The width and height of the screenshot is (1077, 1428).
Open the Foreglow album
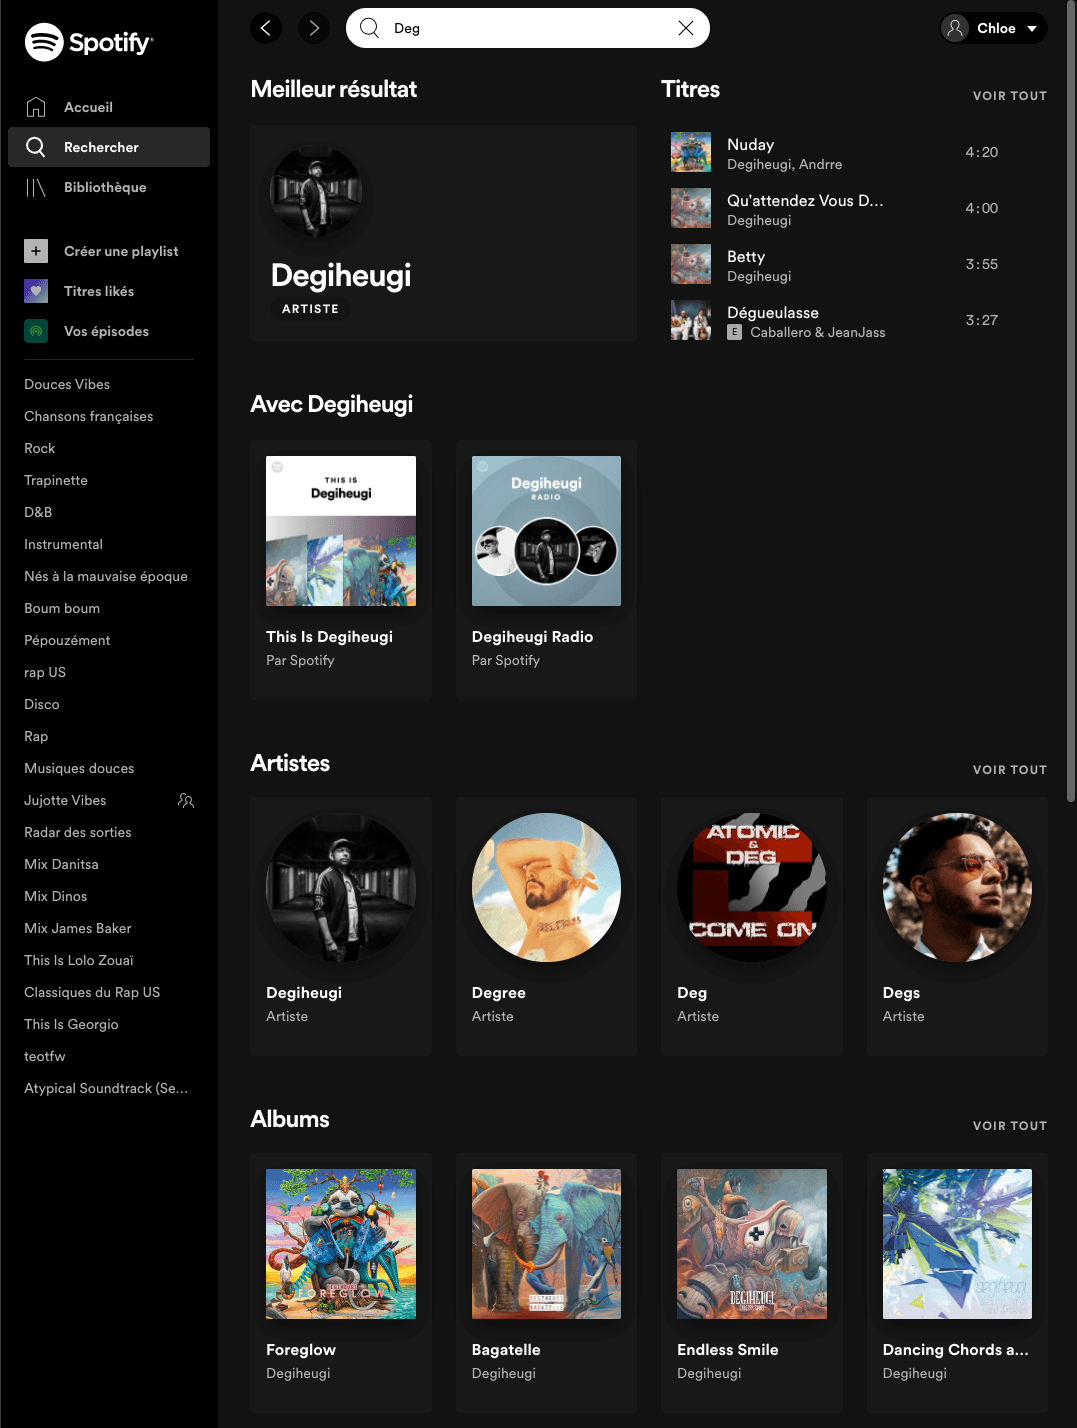[341, 1282]
